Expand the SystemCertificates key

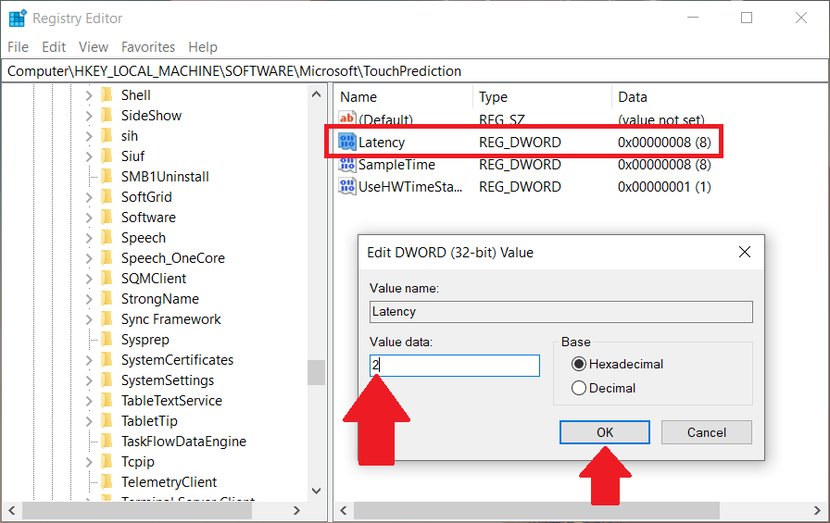click(89, 360)
